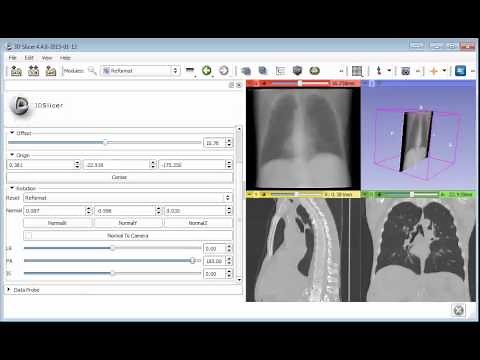The image size is (480, 360).
Task: Open the Help menu
Action: 65,58
